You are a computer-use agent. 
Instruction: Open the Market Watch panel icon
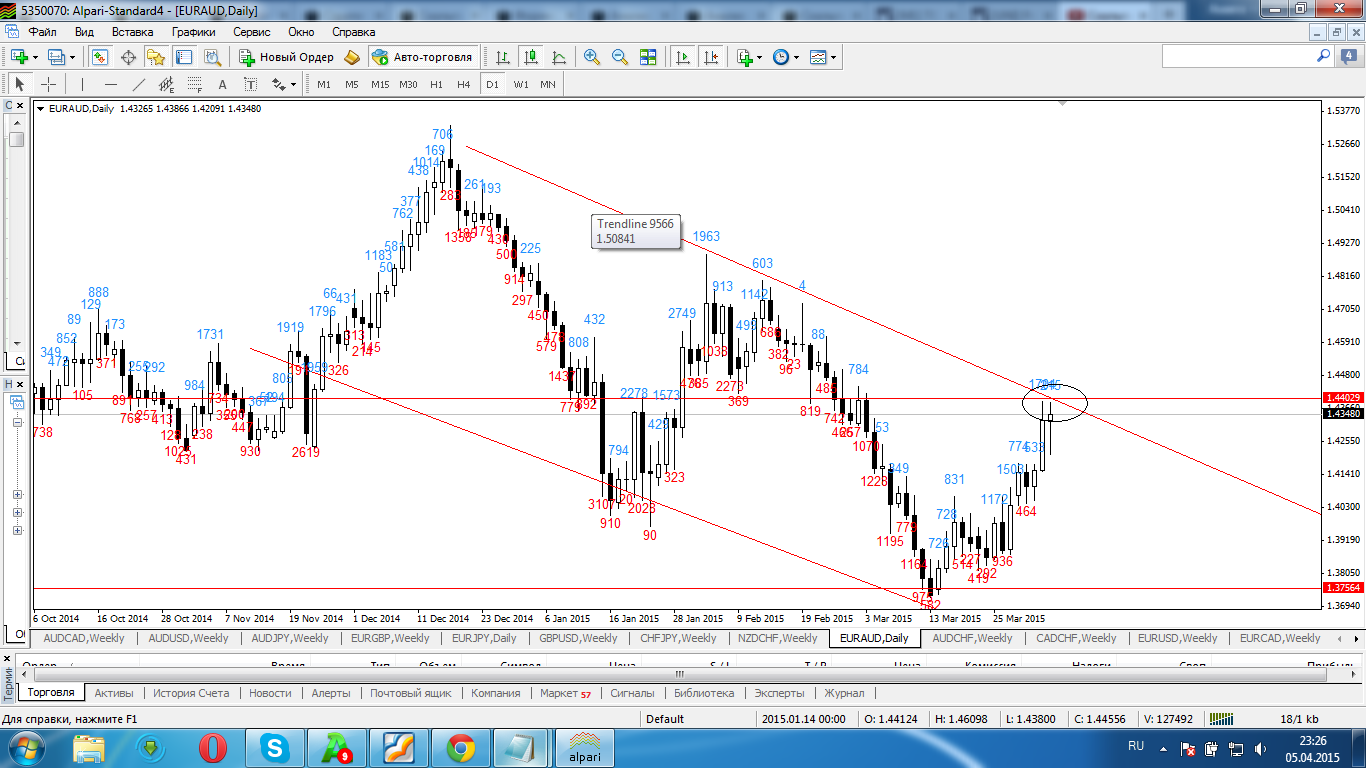[x=100, y=57]
